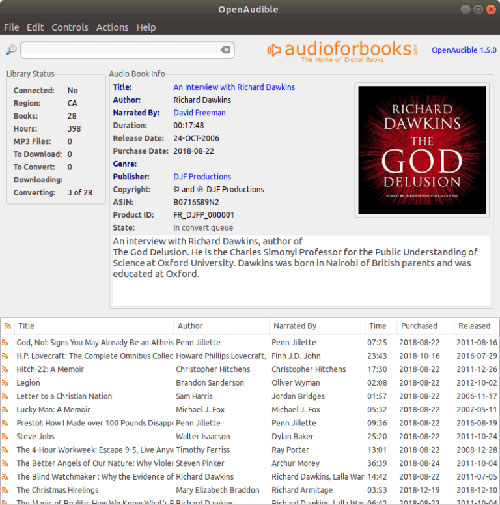Click author cell Brandon Sanderson
This screenshot has height=505, width=500.
point(210,383)
